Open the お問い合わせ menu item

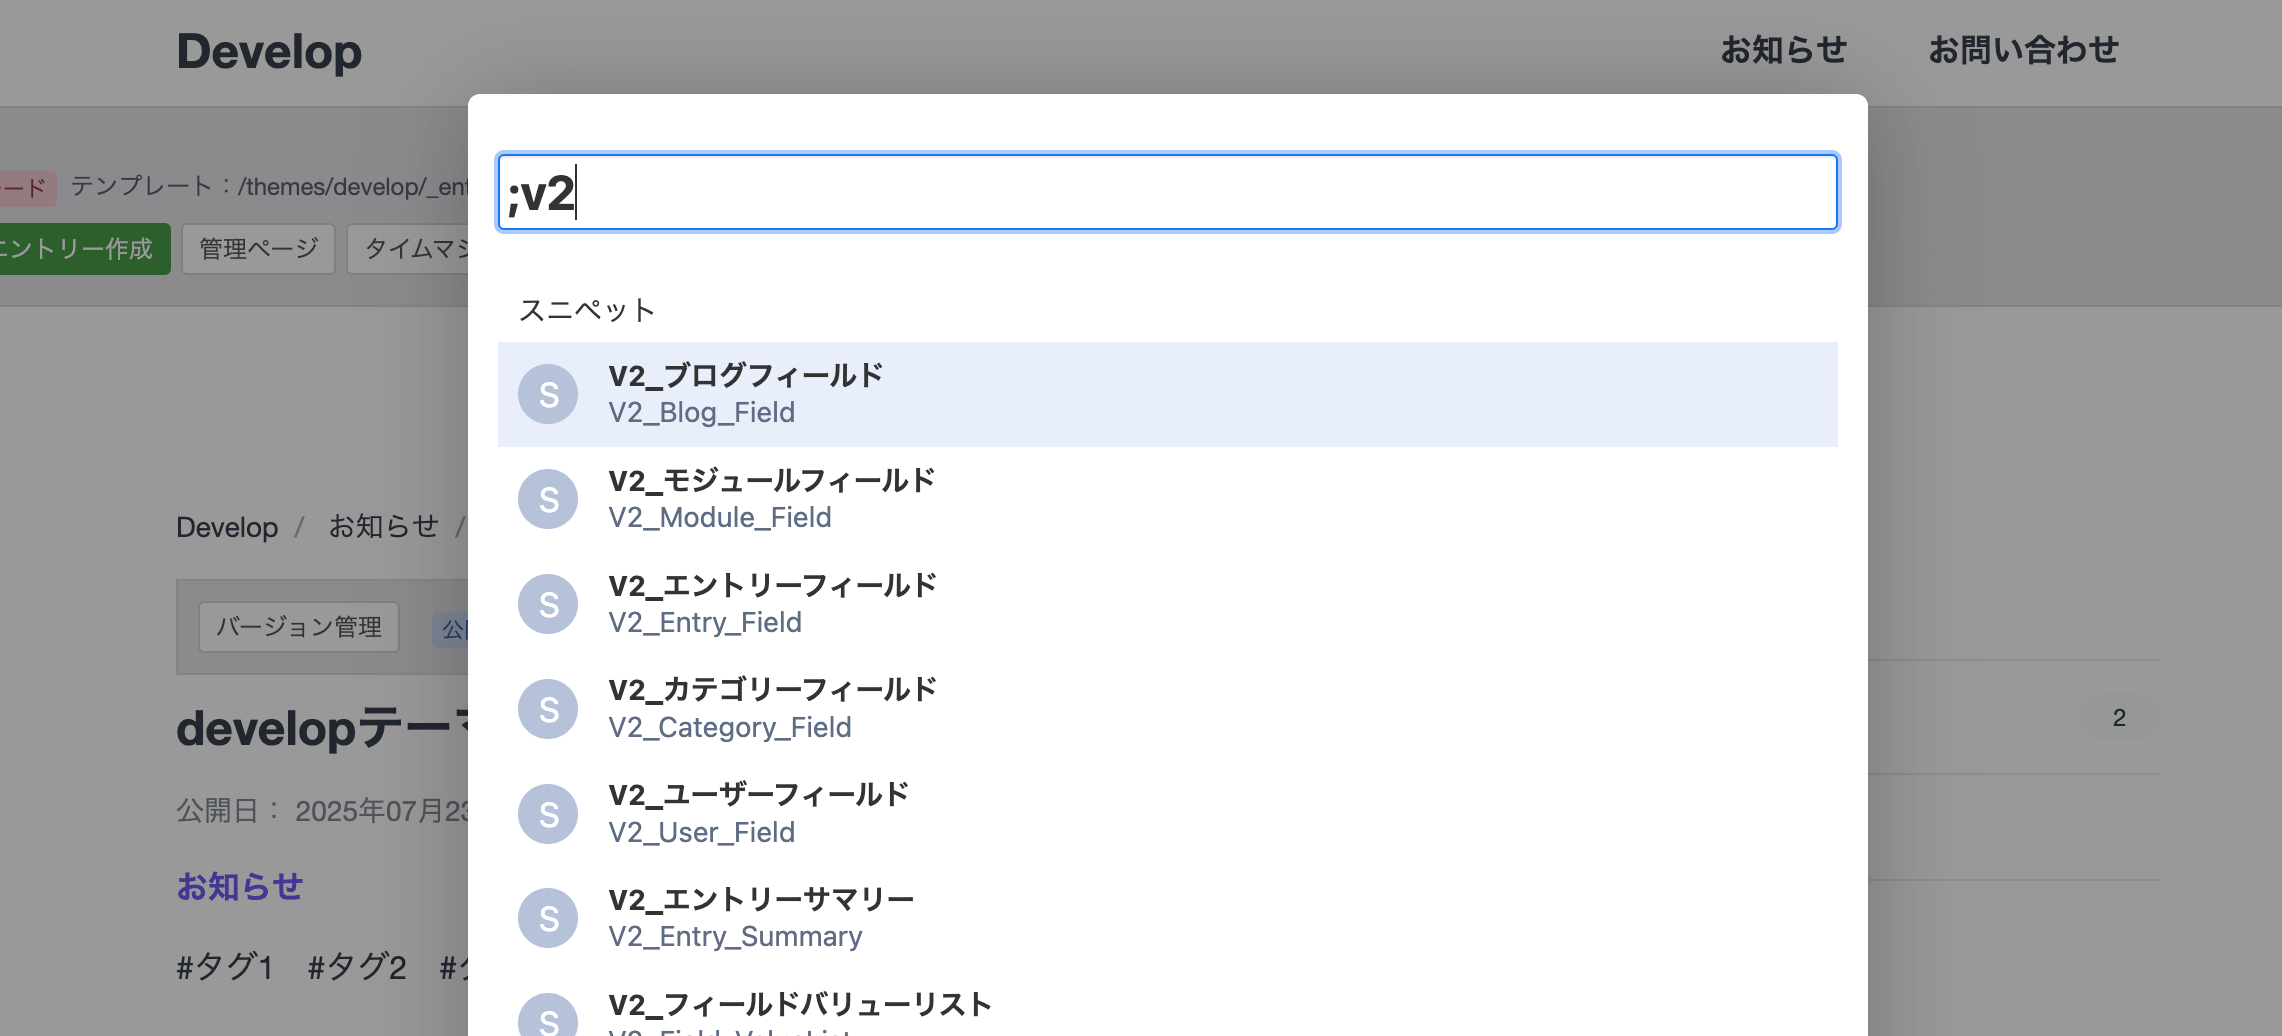coord(2023,50)
